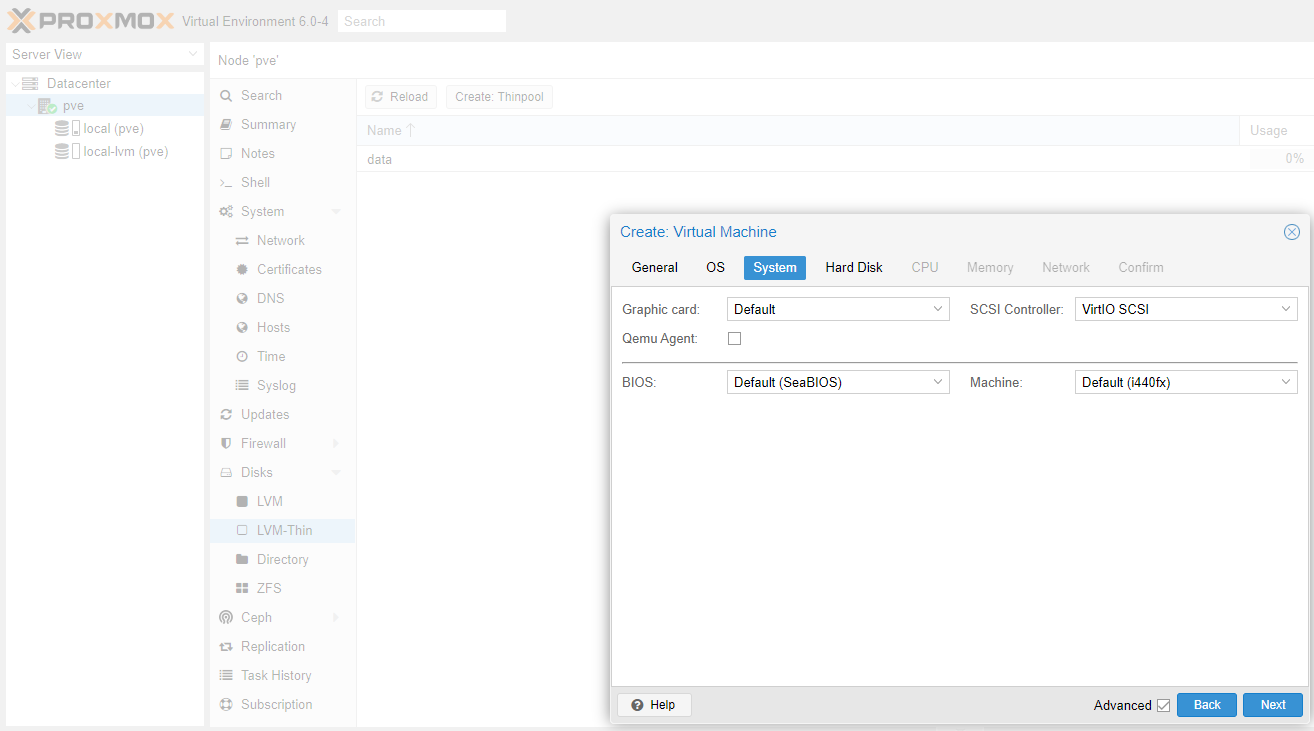The image size is (1314, 731).
Task: Expand the Firewall submenu arrow
Action: click(x=336, y=444)
